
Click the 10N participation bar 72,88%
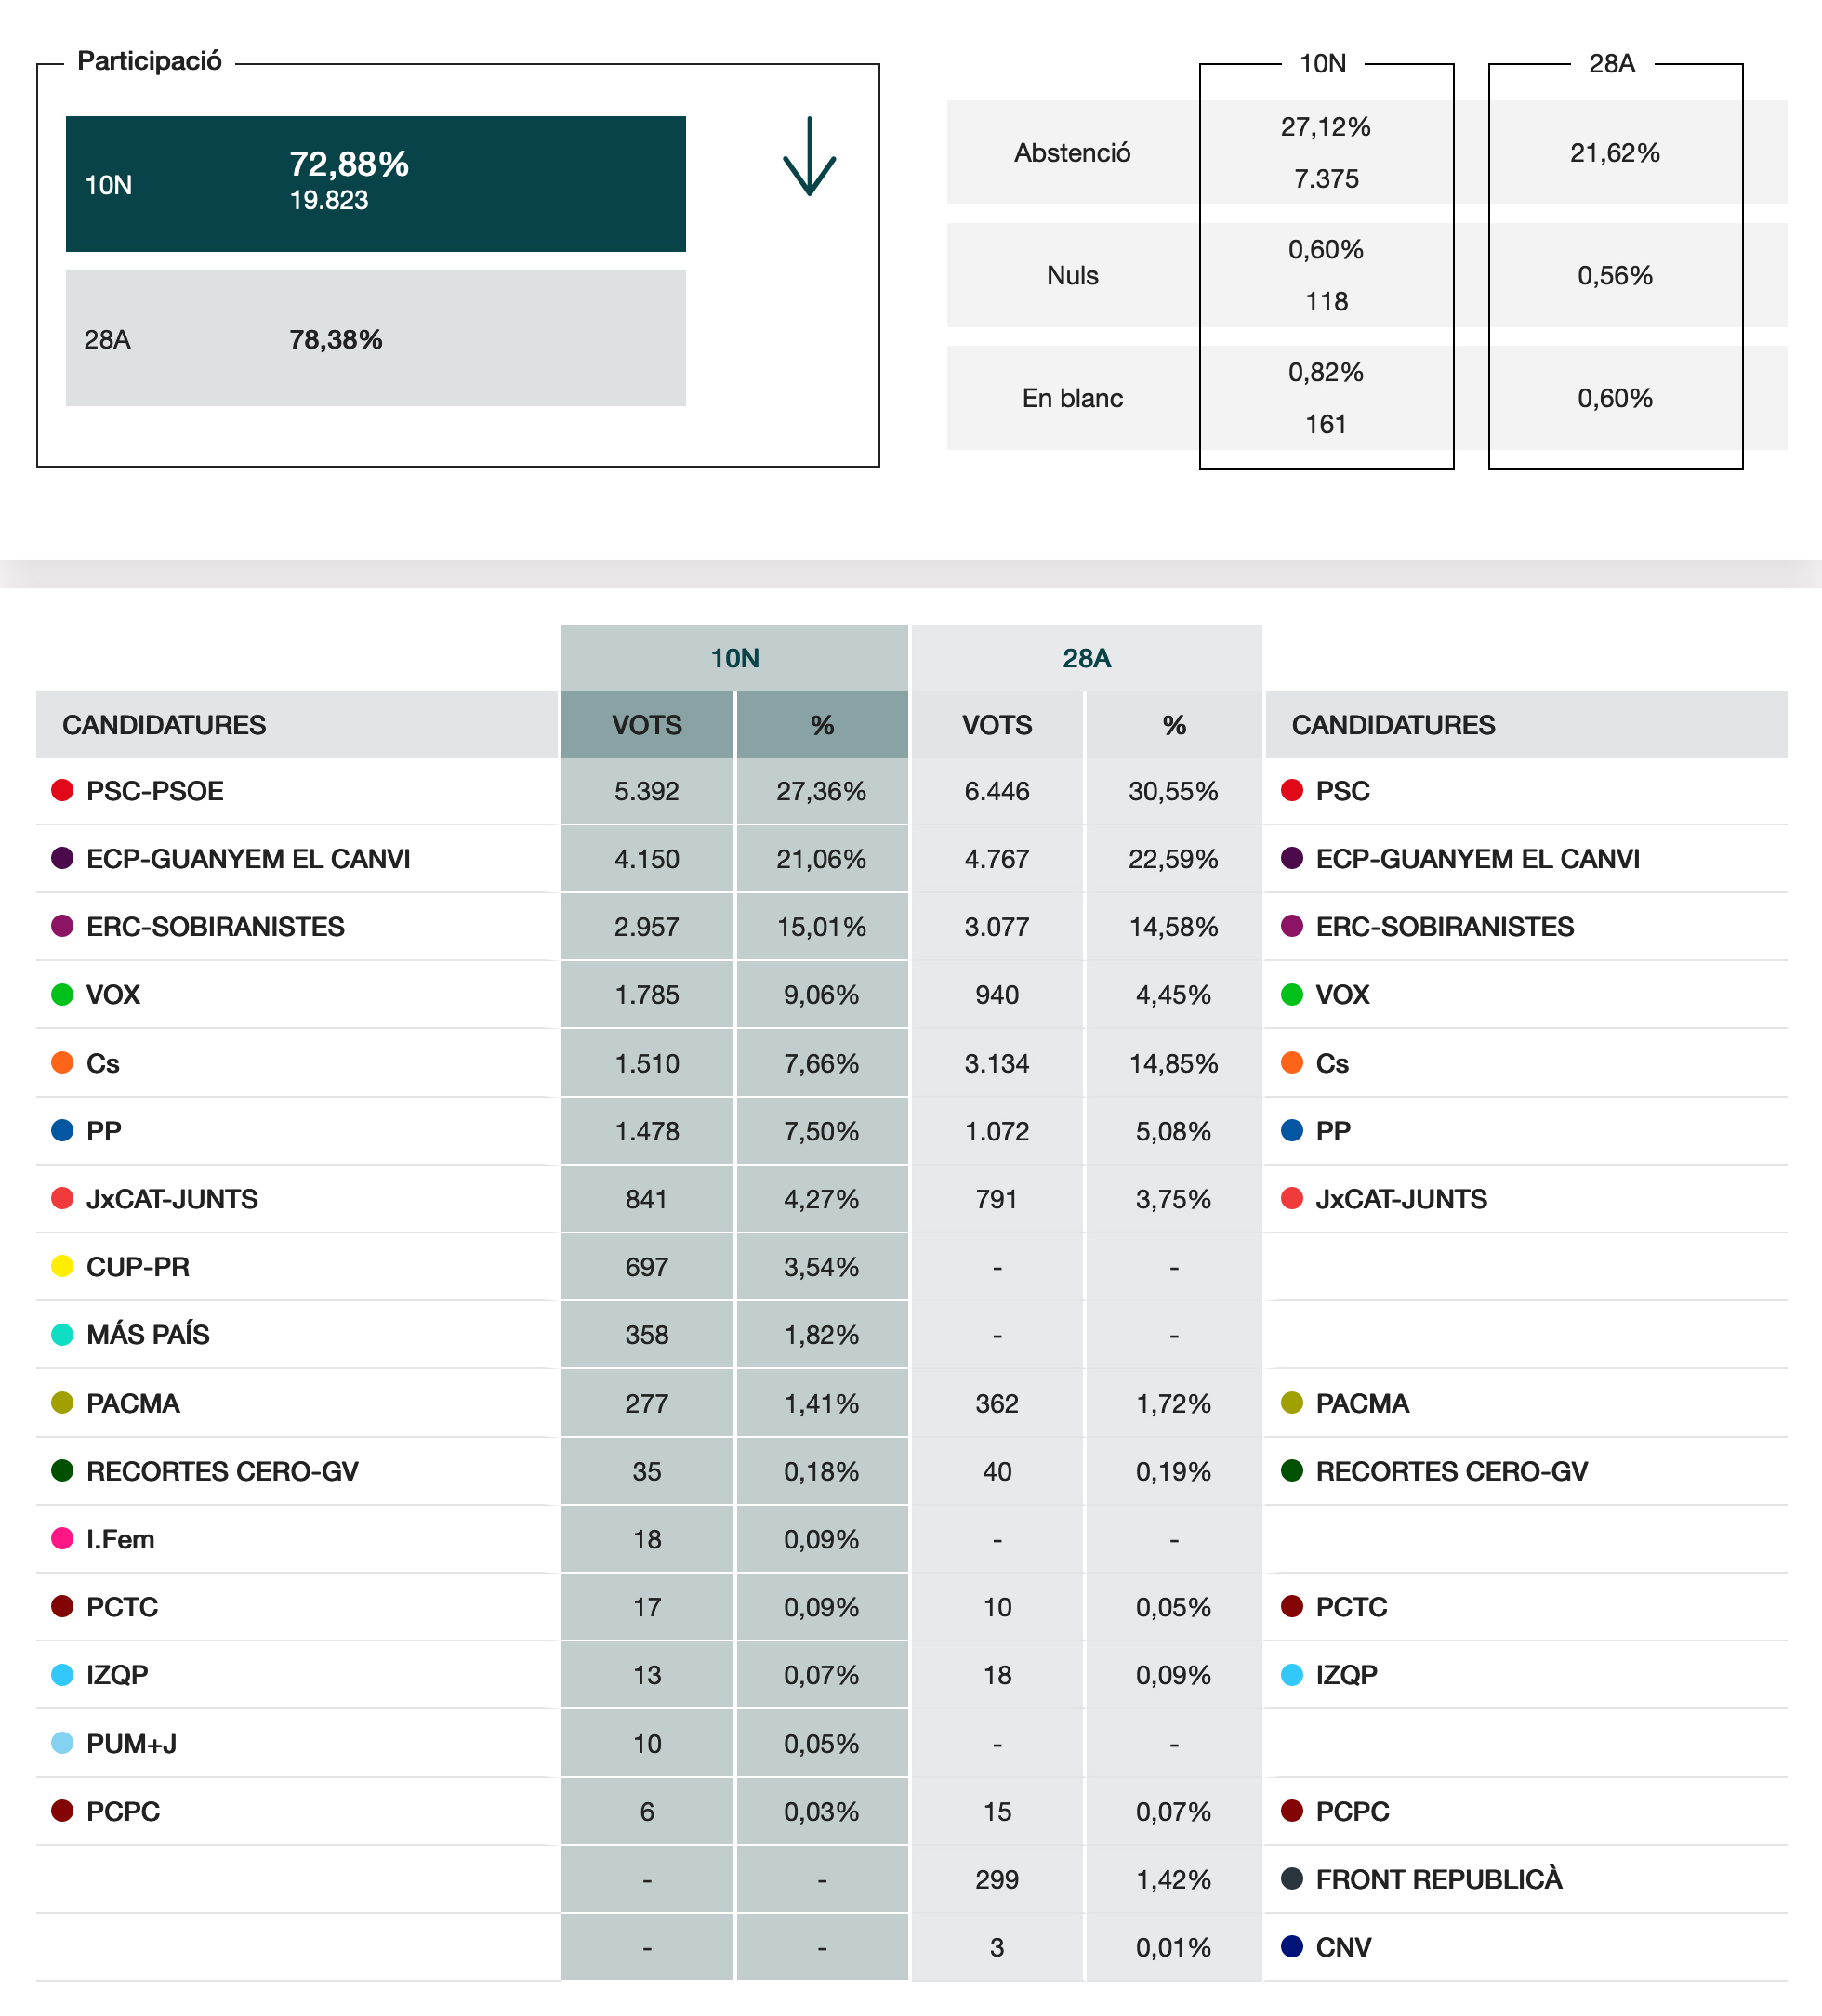point(375,184)
